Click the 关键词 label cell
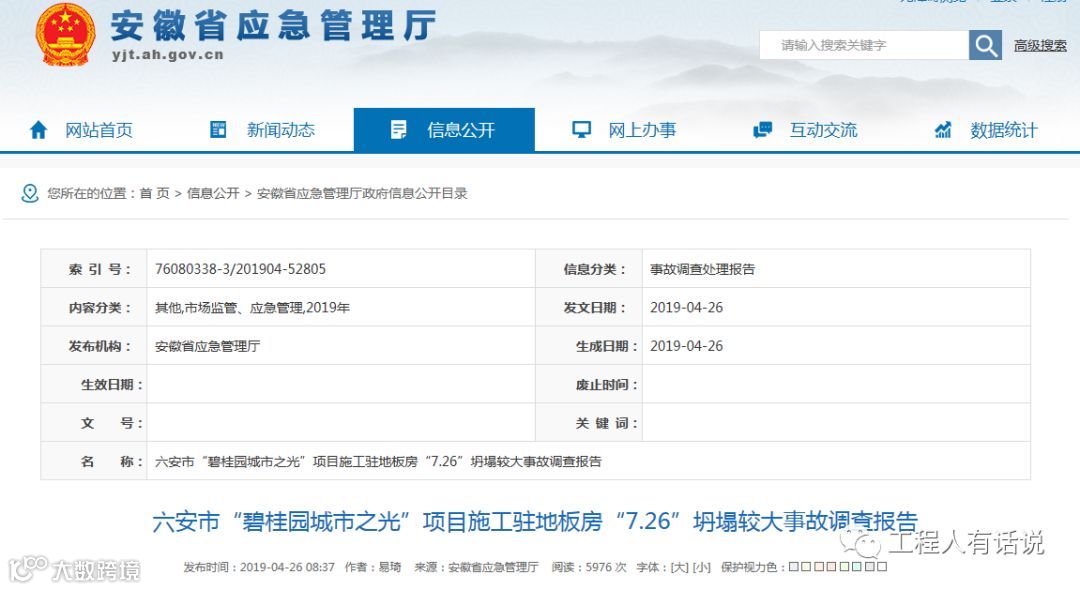The image size is (1080, 590). point(589,423)
